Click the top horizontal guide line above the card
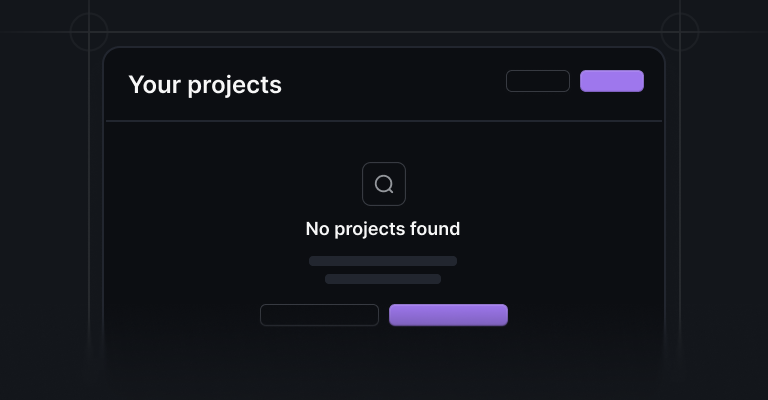This screenshot has height=400, width=768. [x=384, y=32]
